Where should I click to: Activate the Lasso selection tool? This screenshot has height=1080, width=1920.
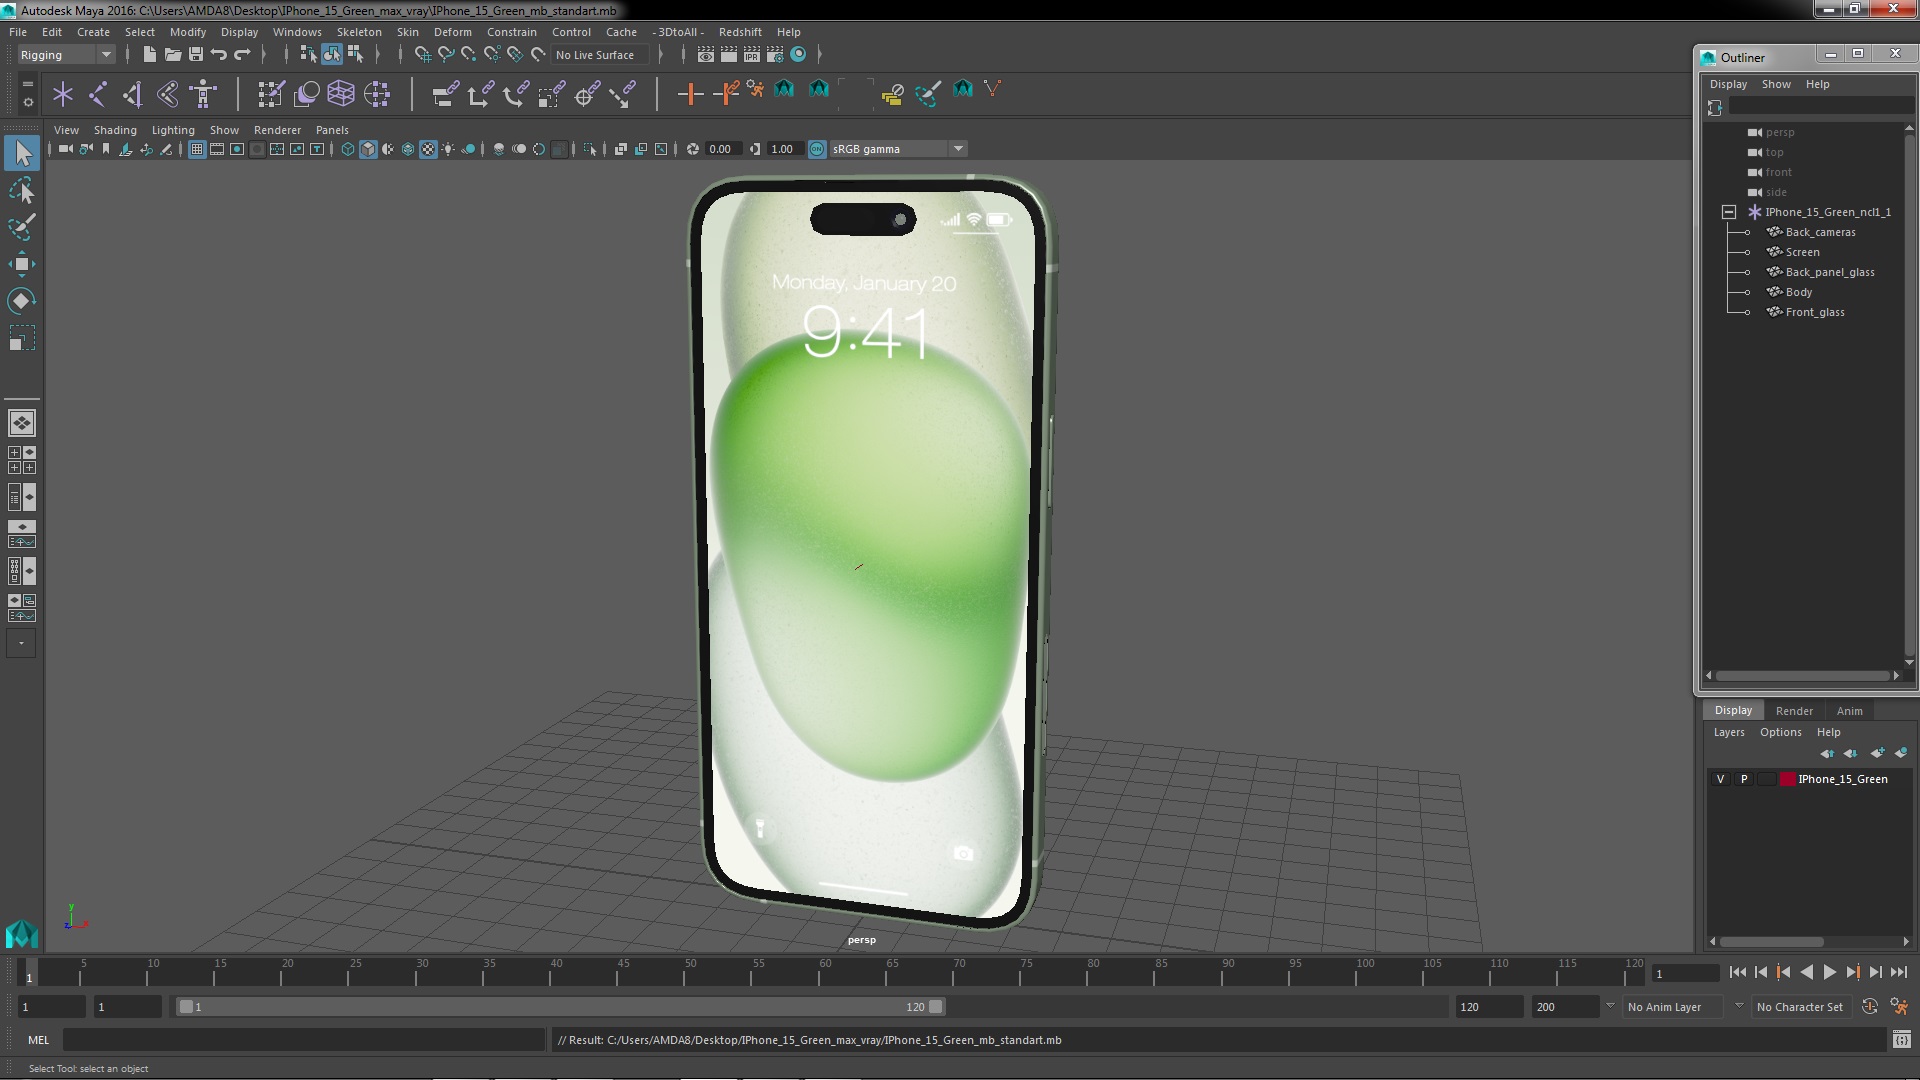(x=22, y=190)
